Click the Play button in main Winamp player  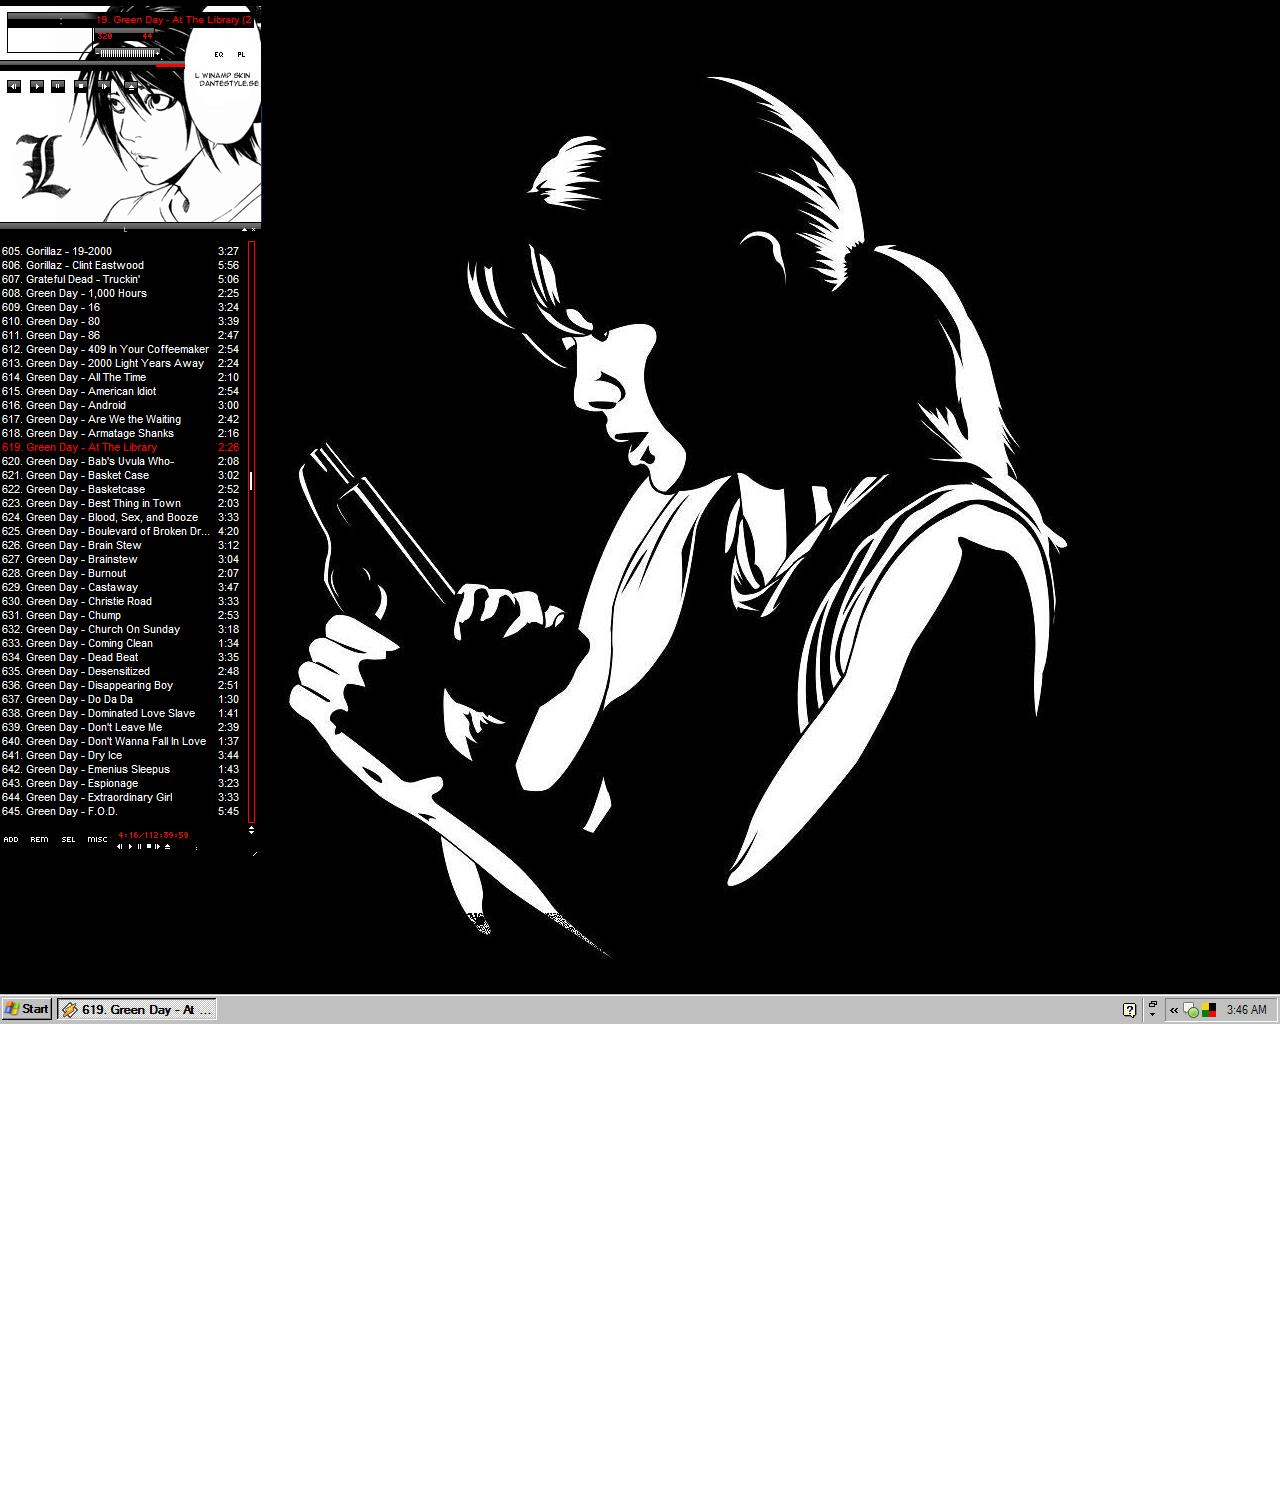click(37, 86)
